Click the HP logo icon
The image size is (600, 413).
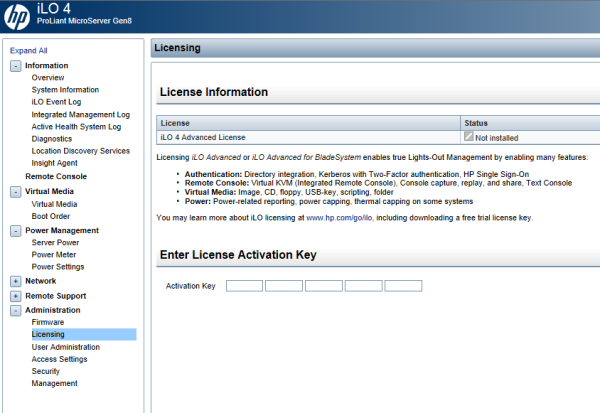click(17, 17)
